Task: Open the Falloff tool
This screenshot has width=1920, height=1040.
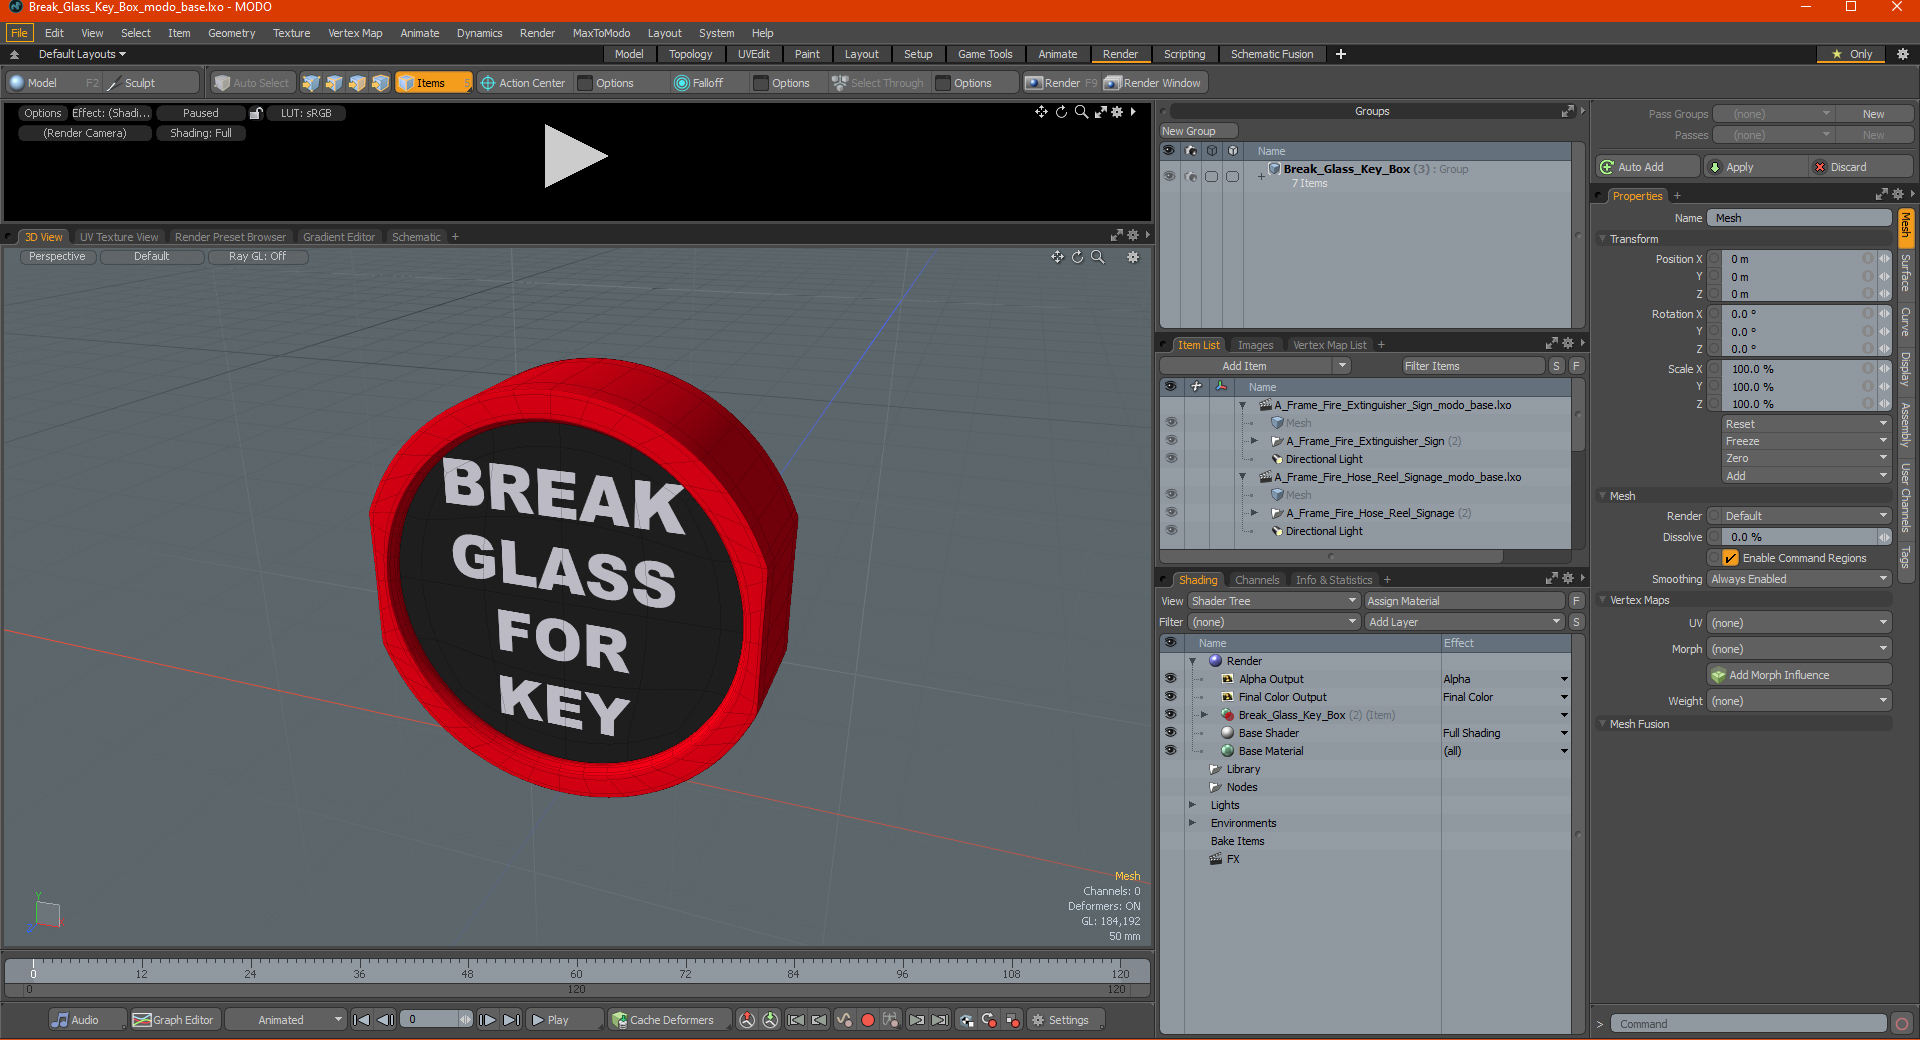Action: coord(699,83)
